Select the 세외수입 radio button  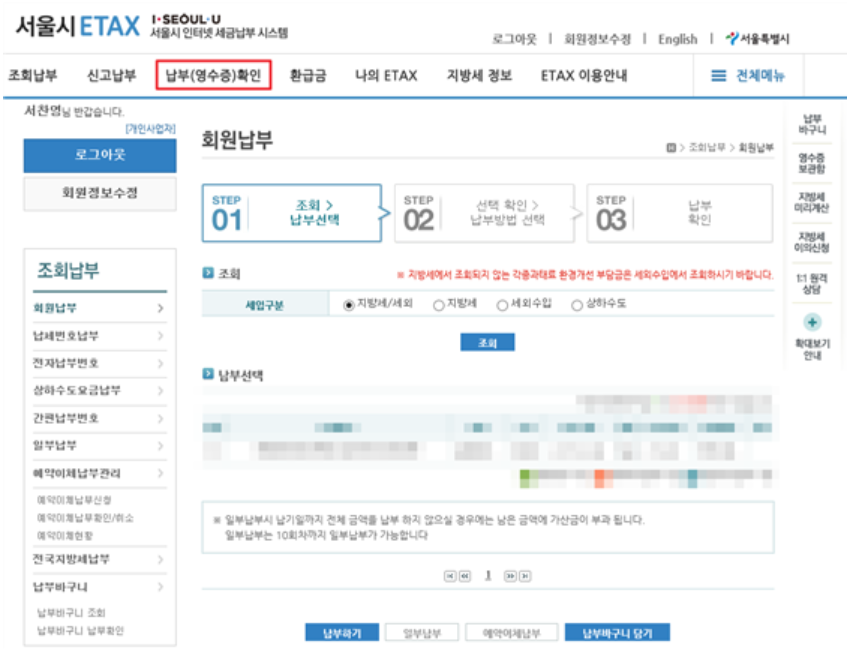502,305
